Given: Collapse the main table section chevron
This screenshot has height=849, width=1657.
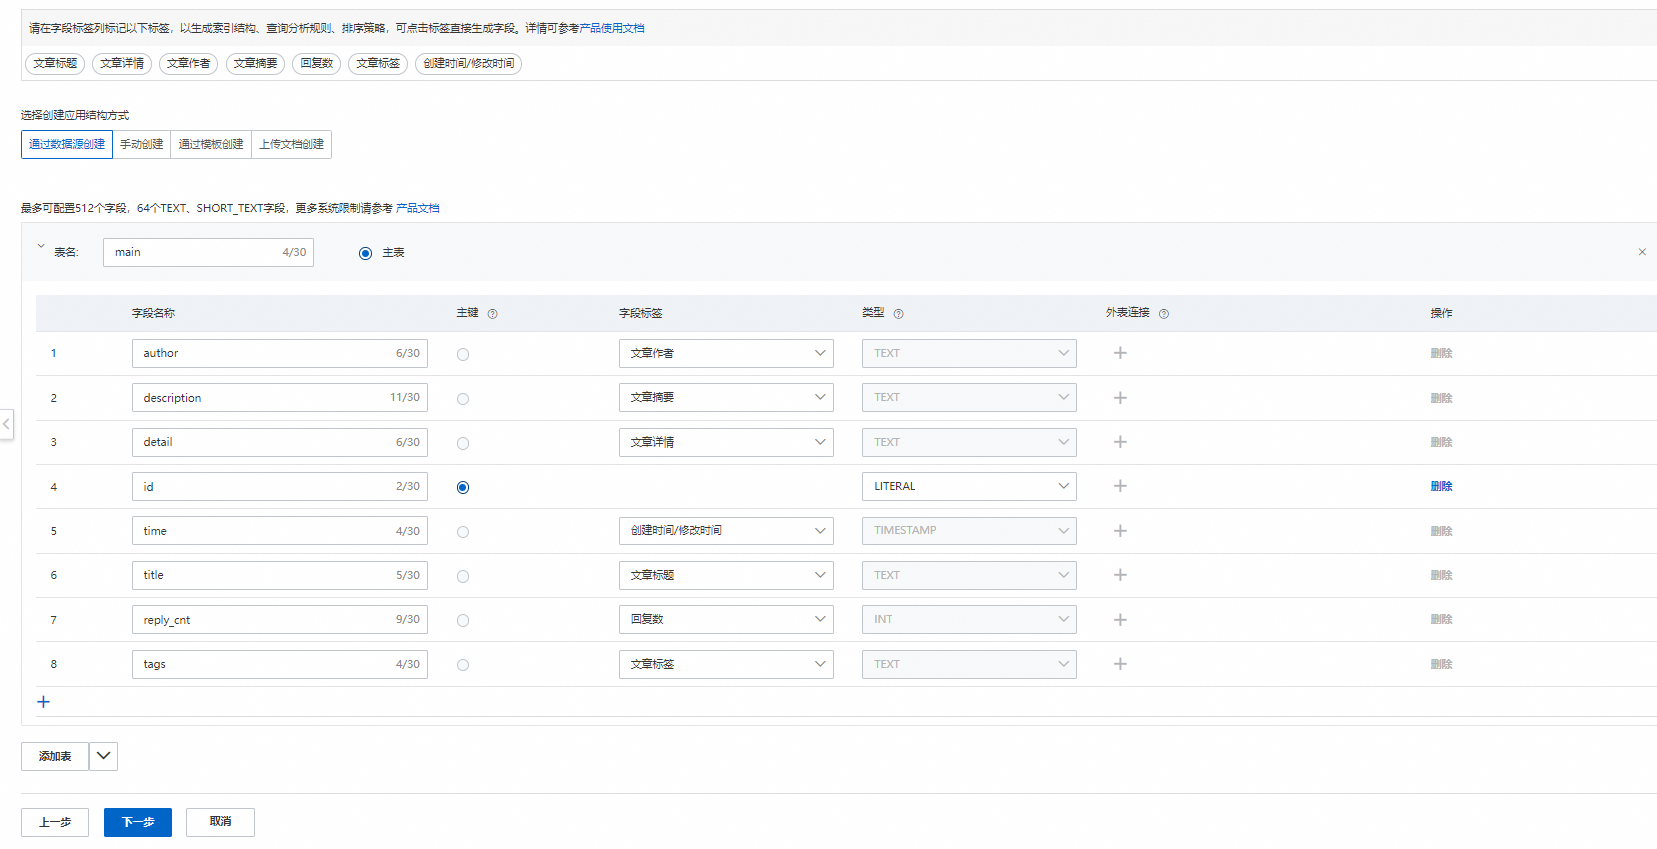Looking at the screenshot, I should tap(41, 246).
